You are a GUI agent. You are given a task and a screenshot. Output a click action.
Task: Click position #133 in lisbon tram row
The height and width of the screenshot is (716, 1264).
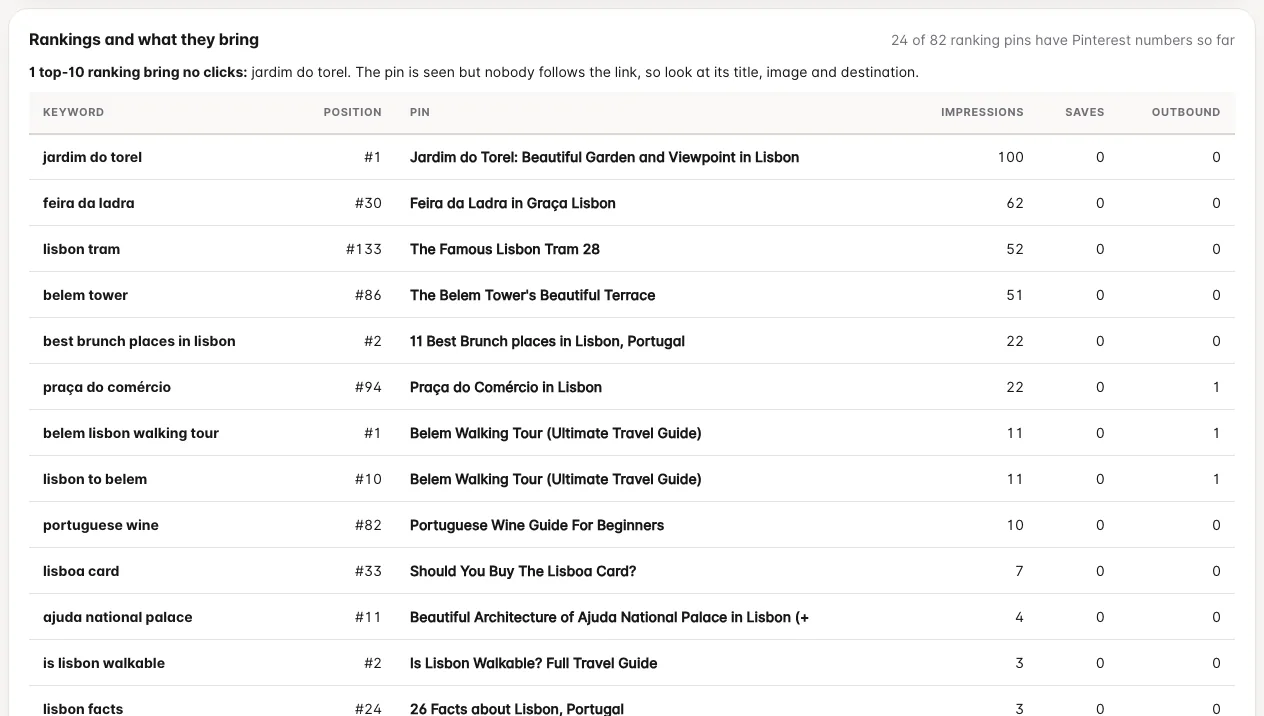click(x=364, y=249)
